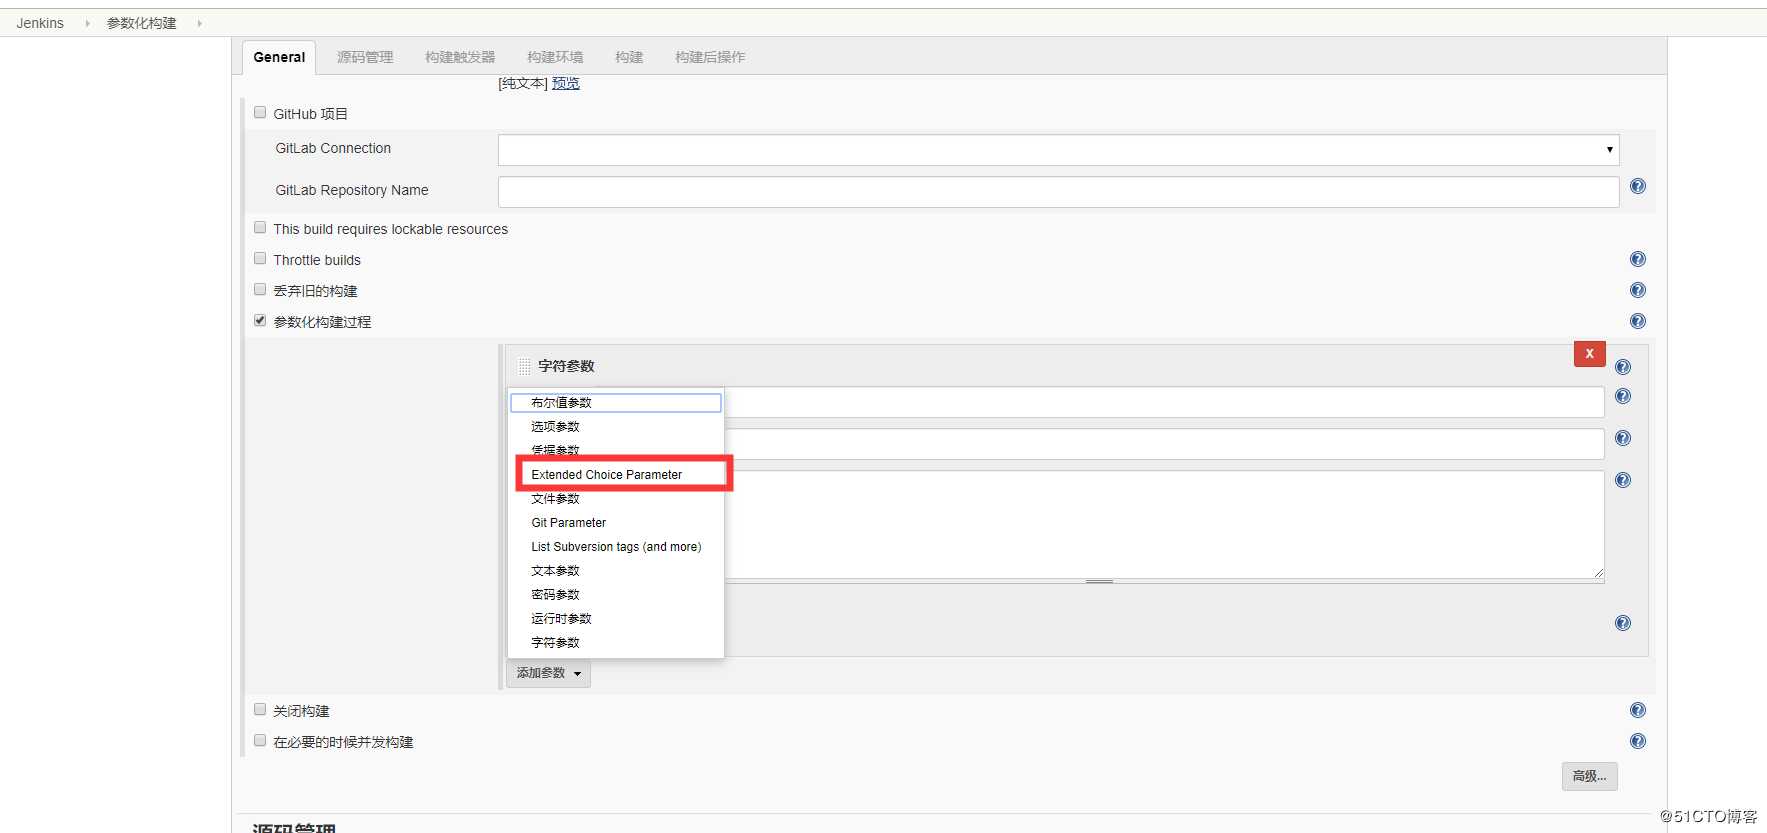This screenshot has width=1767, height=833.
Task: Choose Git Parameter menu entry
Action: coord(615,522)
